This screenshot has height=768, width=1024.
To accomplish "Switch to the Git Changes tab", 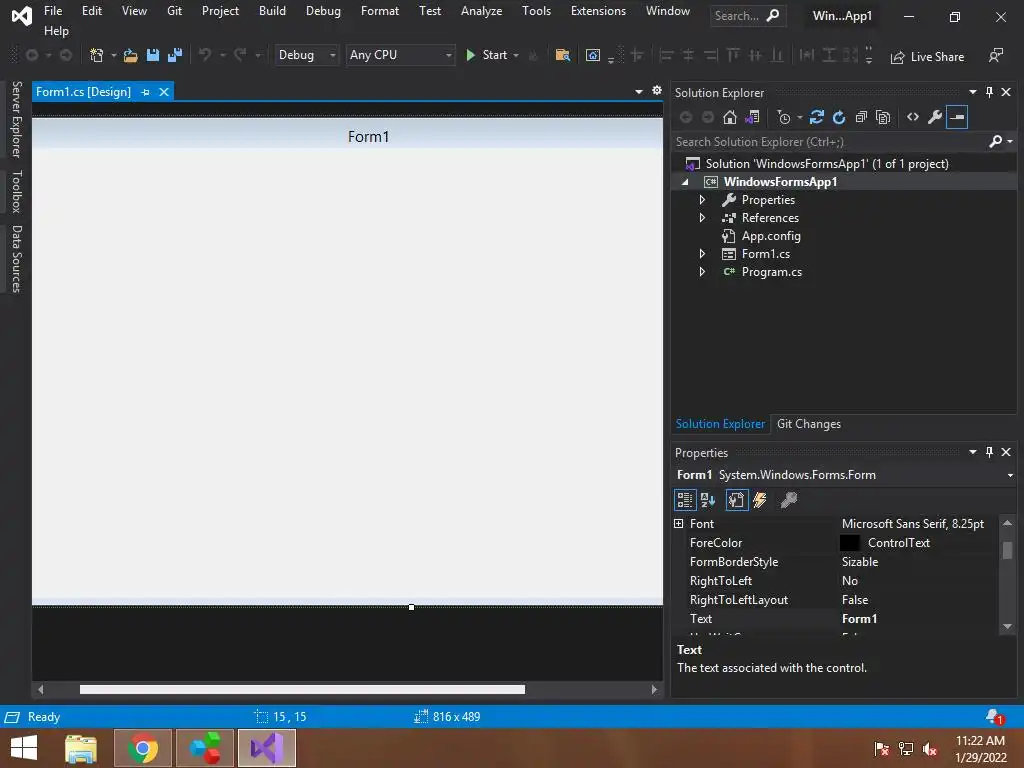I will [x=808, y=424].
